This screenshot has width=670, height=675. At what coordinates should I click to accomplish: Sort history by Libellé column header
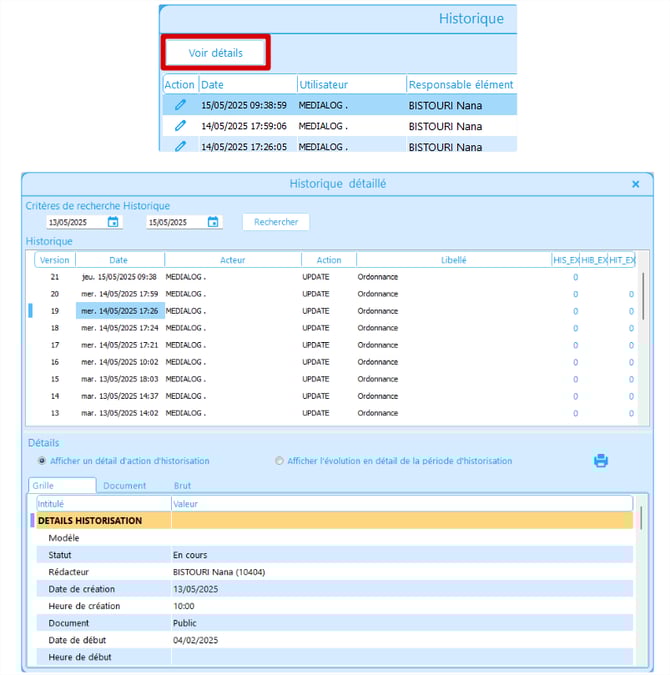453,260
